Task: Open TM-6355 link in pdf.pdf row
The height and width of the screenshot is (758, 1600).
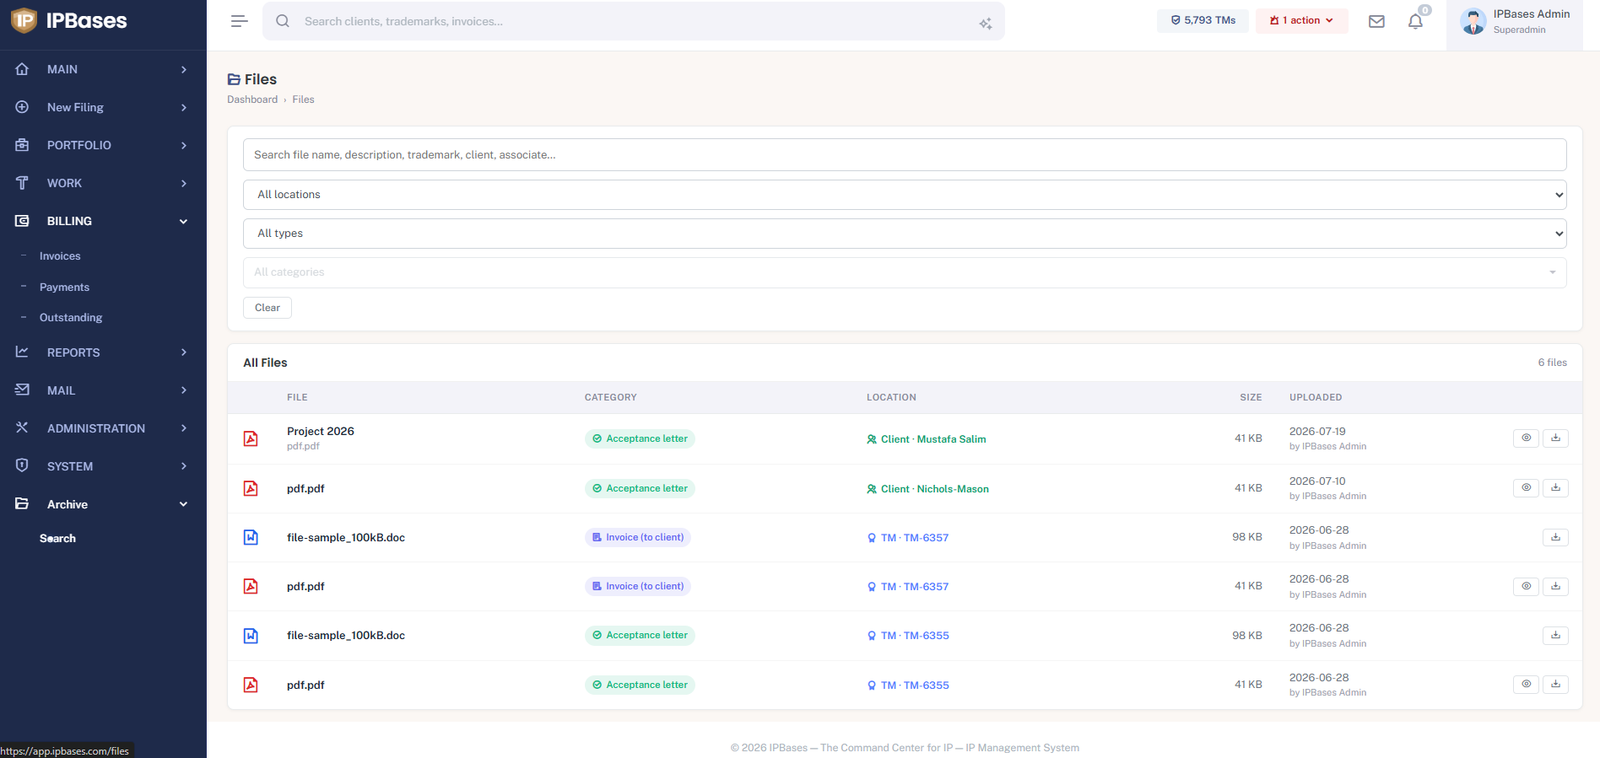Action: 908,685
